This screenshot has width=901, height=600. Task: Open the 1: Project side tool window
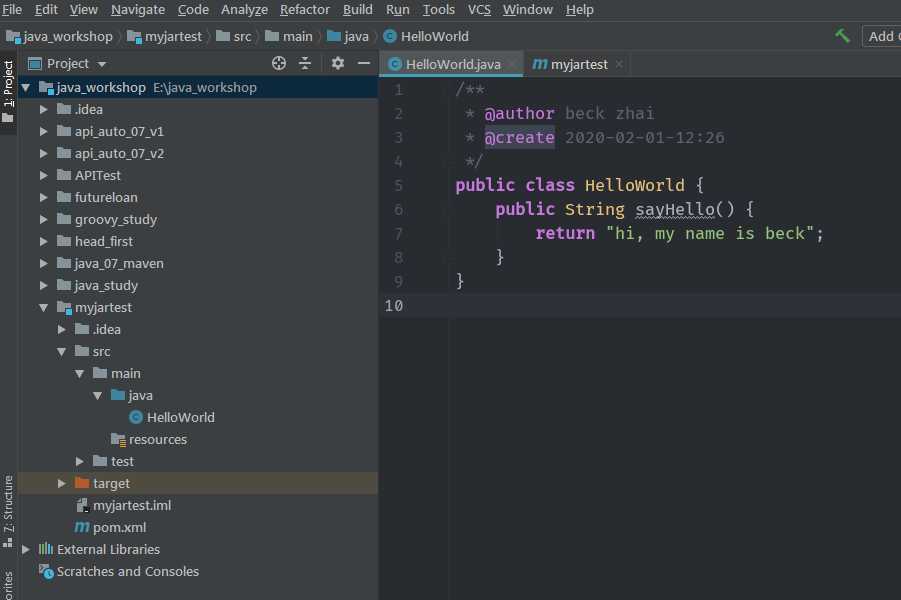[x=8, y=90]
